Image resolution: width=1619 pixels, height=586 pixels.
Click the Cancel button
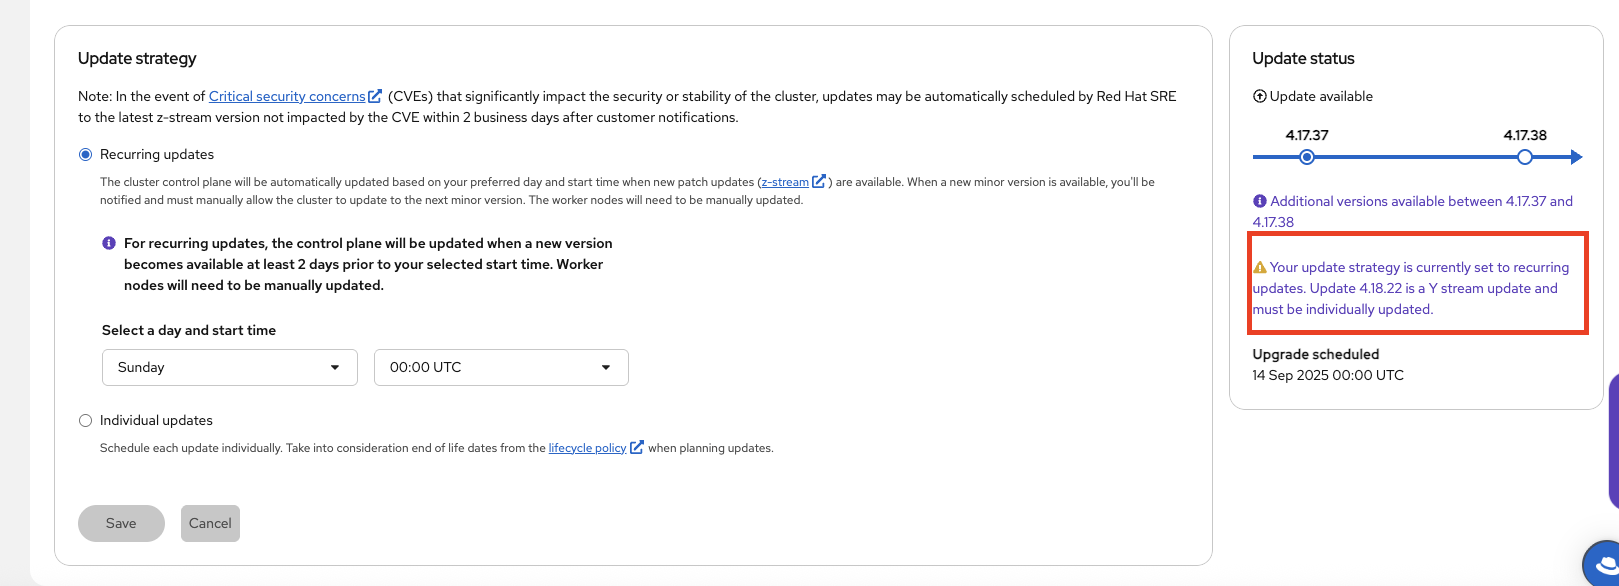click(x=210, y=524)
